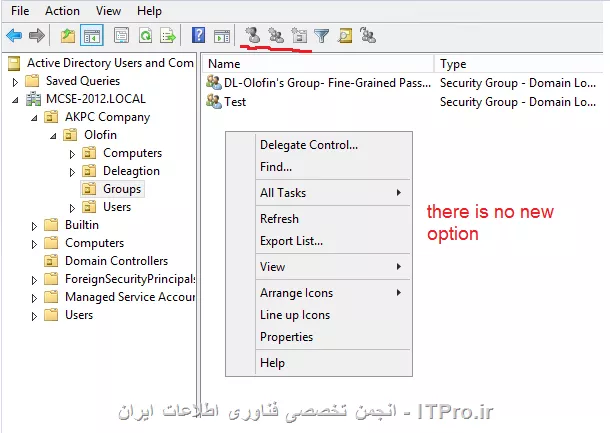This screenshot has width=610, height=433.
Task: Open All Tasks submenu
Action: [x=334, y=193]
